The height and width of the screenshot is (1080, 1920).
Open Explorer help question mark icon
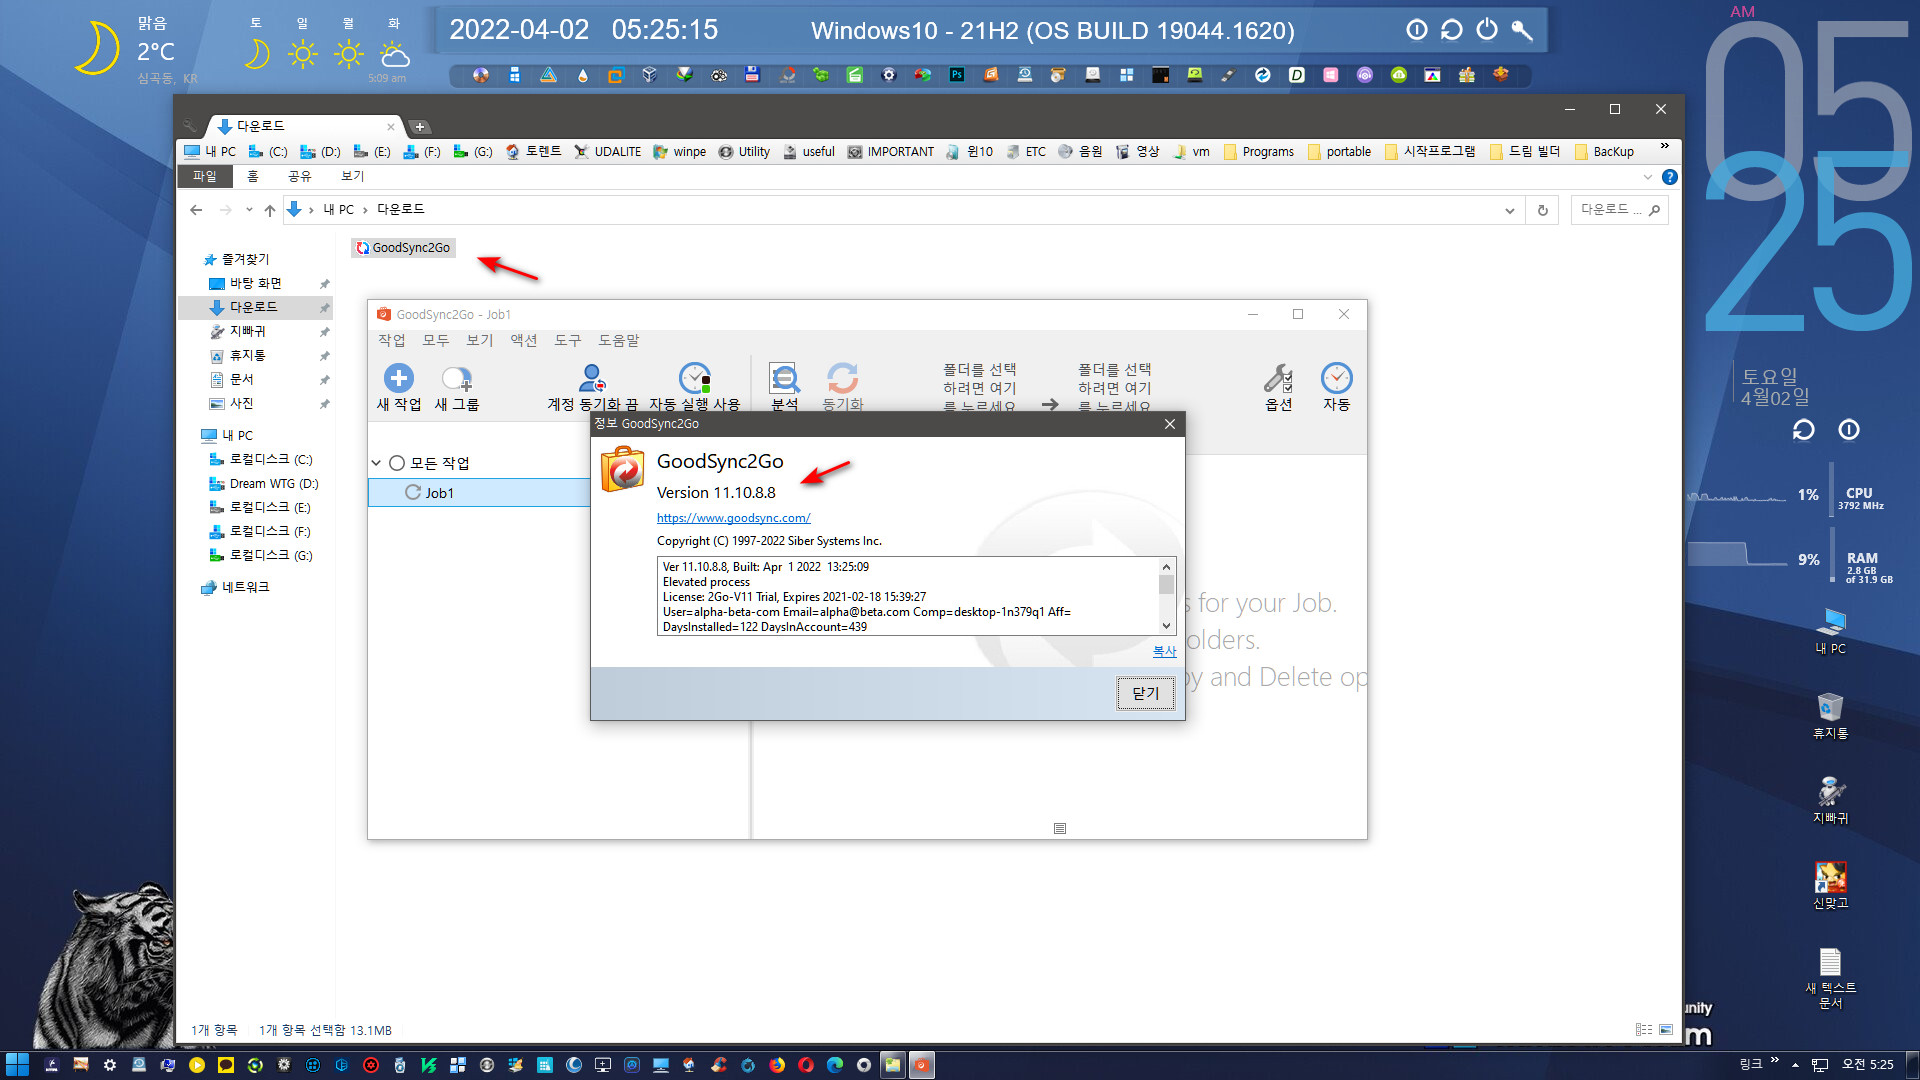click(1669, 177)
